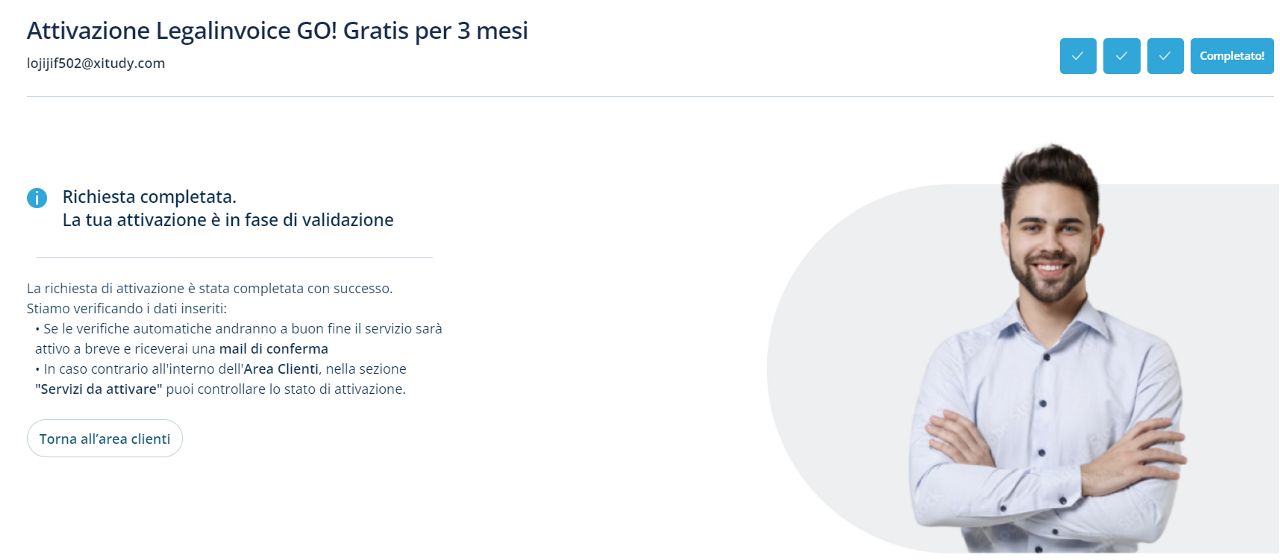Viewport: 1280px width, 560px height.
Task: Click the Attivazione Legalinvoice GO! page title
Action: [x=277, y=31]
